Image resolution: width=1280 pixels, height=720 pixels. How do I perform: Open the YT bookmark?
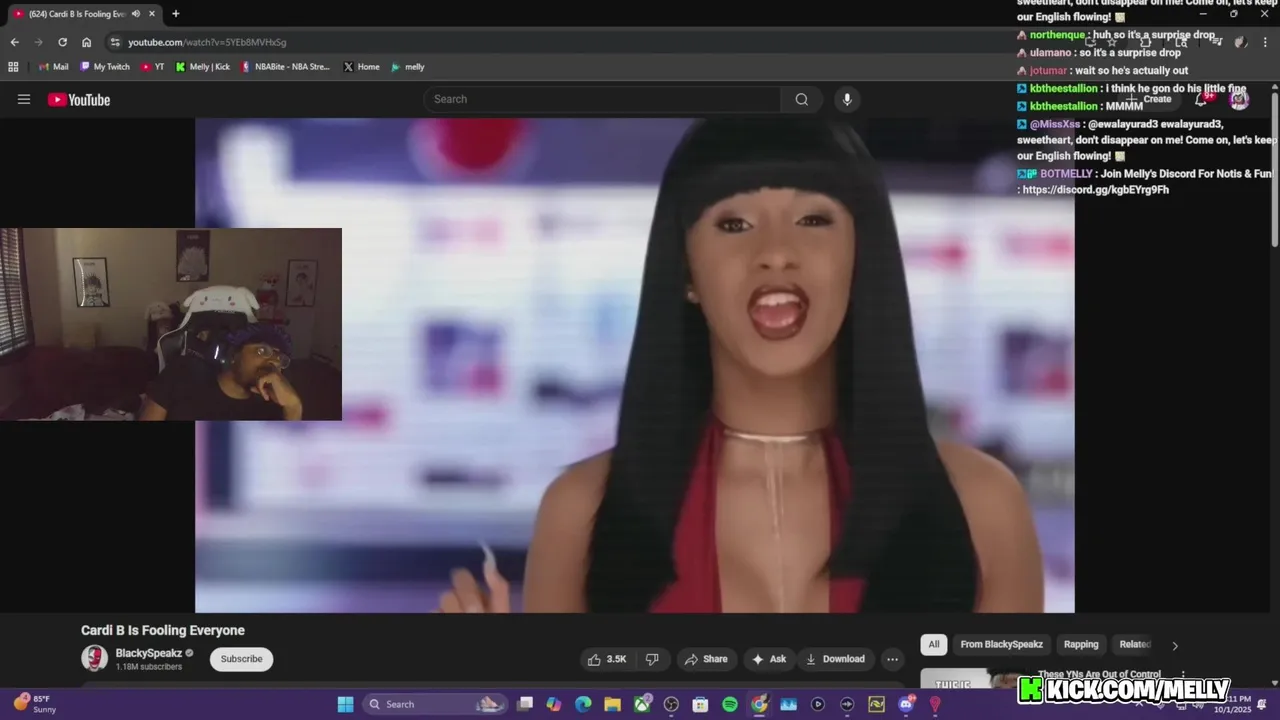coord(153,67)
